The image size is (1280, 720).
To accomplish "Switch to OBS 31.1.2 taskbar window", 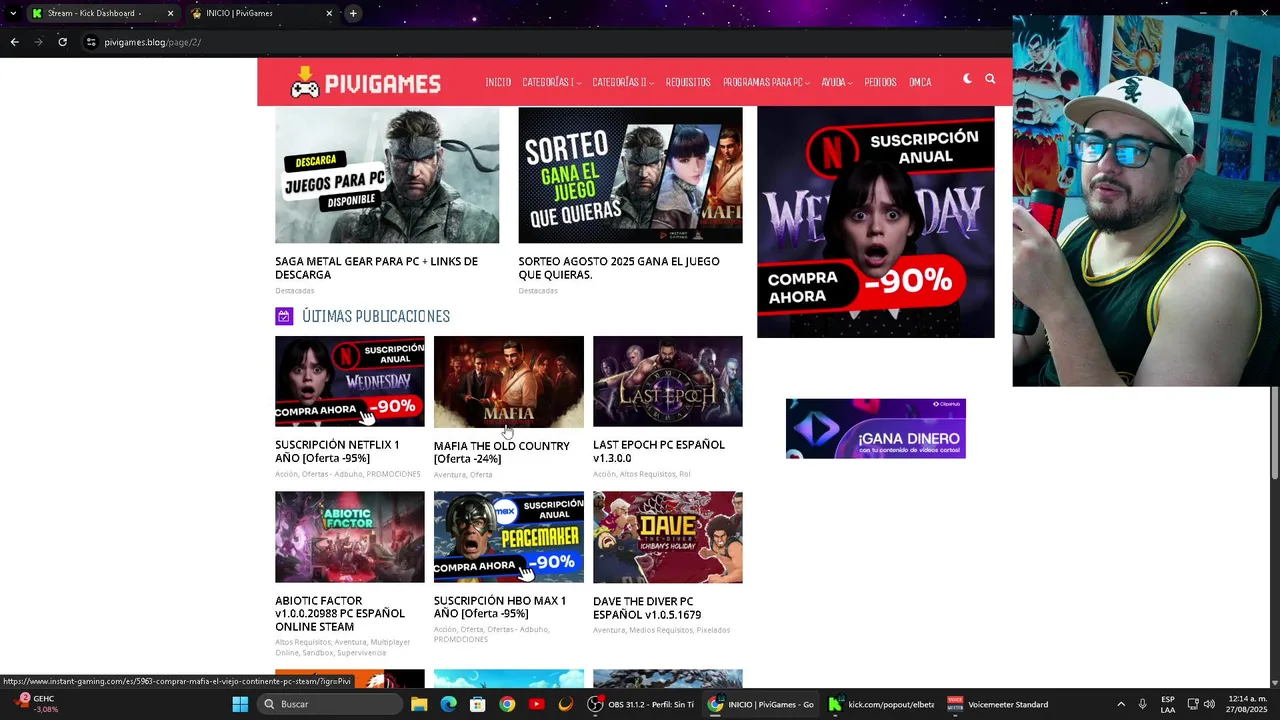I will (x=641, y=704).
